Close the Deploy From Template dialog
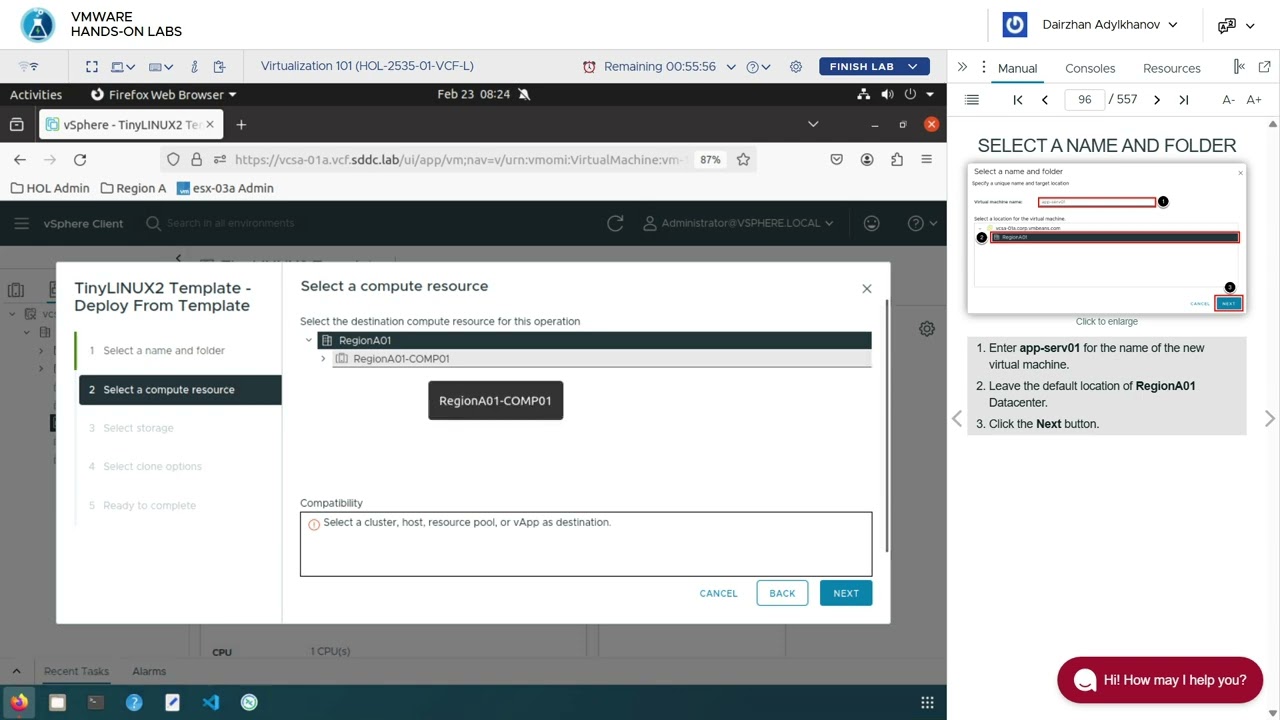The height and width of the screenshot is (720, 1280). point(867,288)
